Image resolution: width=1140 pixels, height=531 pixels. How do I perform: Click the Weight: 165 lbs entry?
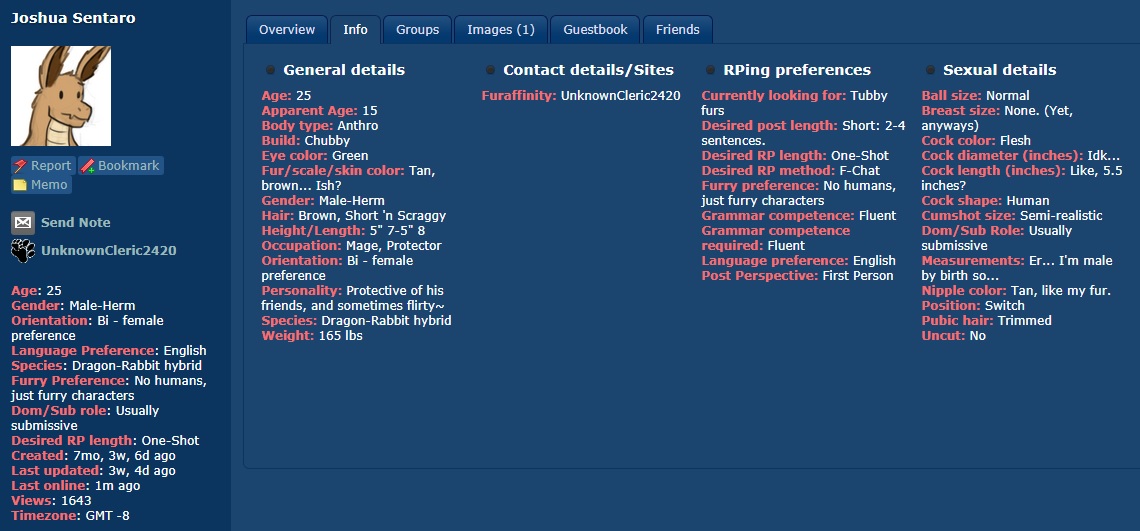click(x=312, y=335)
